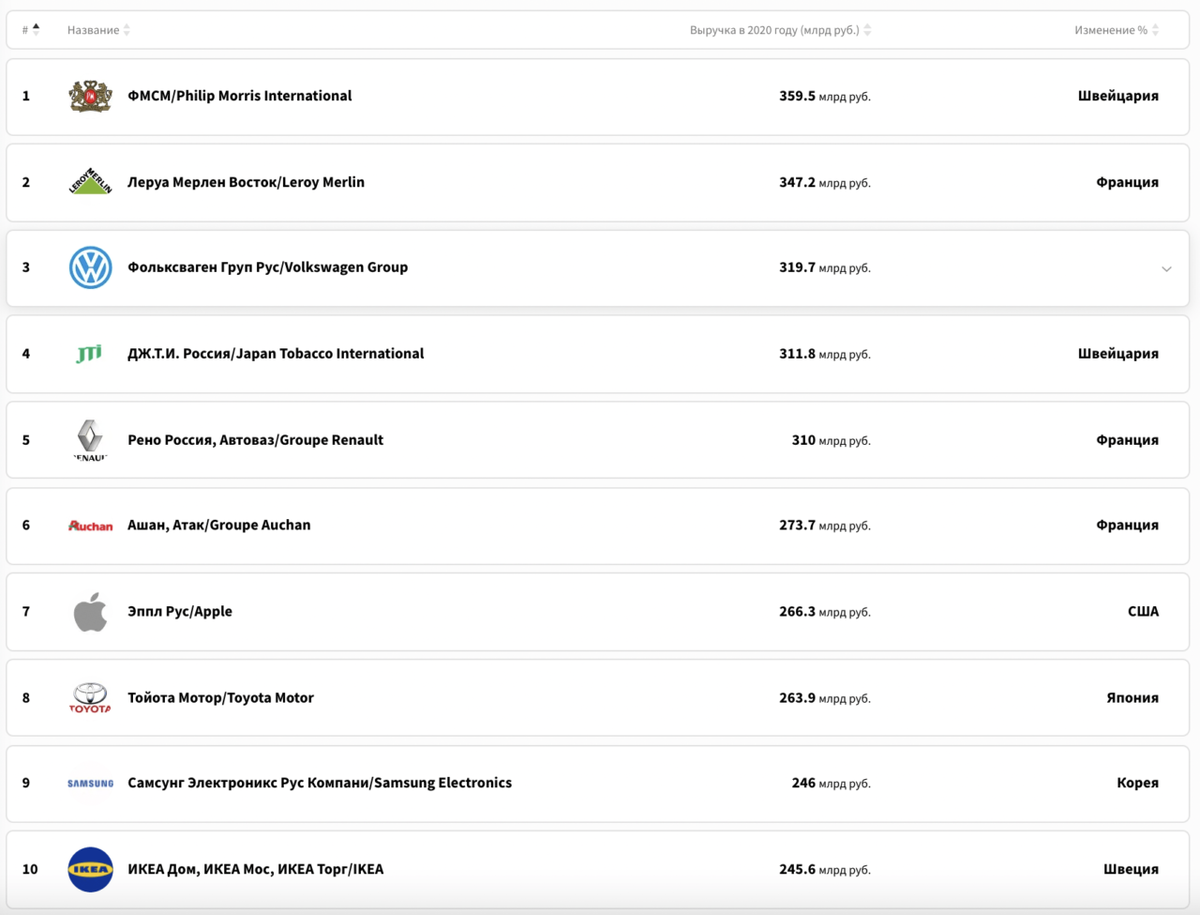Click Япония in the Toyota row
This screenshot has width=1200, height=915.
[1132, 698]
